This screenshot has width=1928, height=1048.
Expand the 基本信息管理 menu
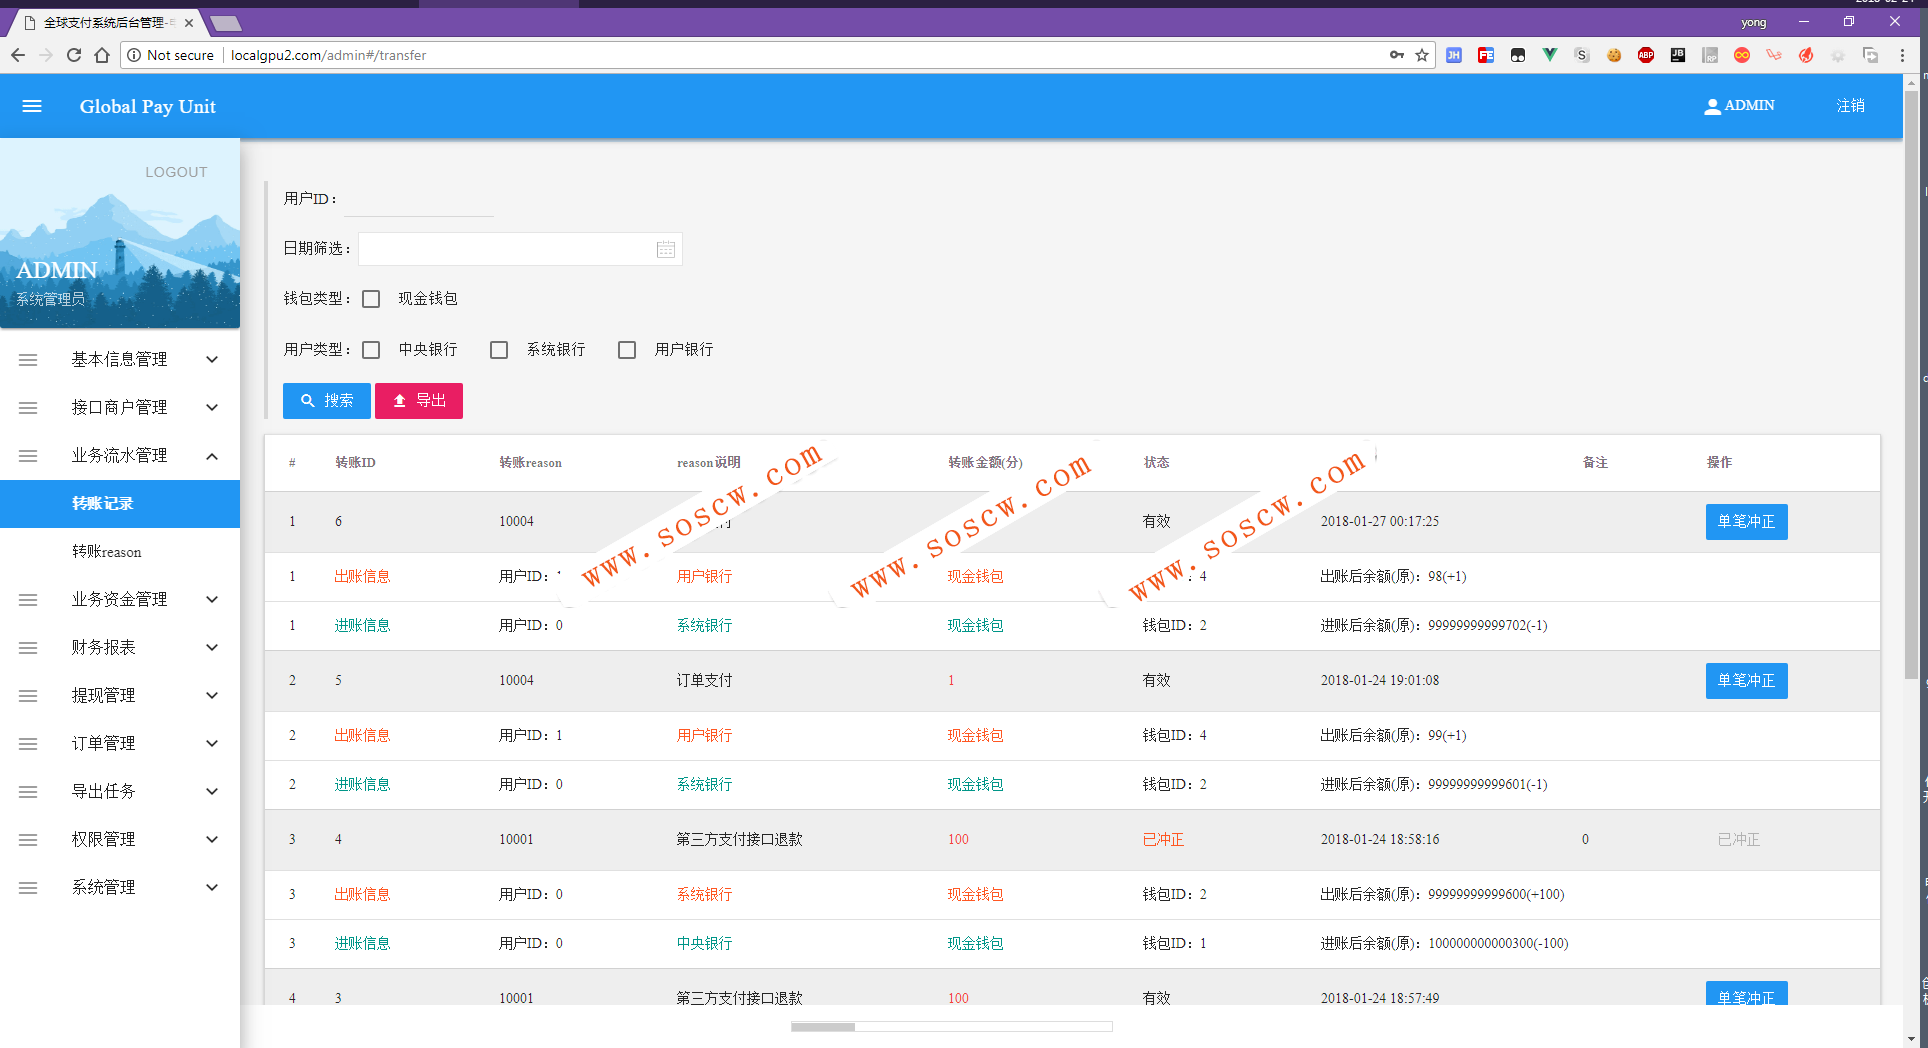click(120, 359)
